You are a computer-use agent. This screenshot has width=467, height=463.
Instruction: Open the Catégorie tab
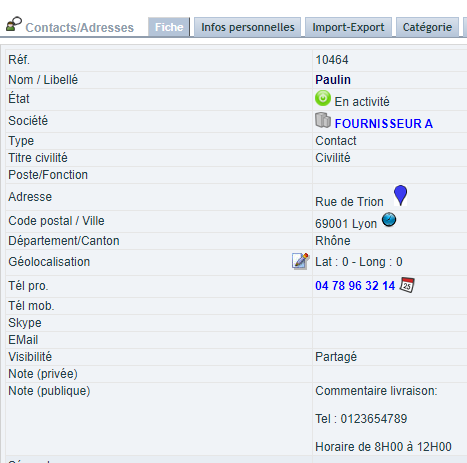coord(427,27)
